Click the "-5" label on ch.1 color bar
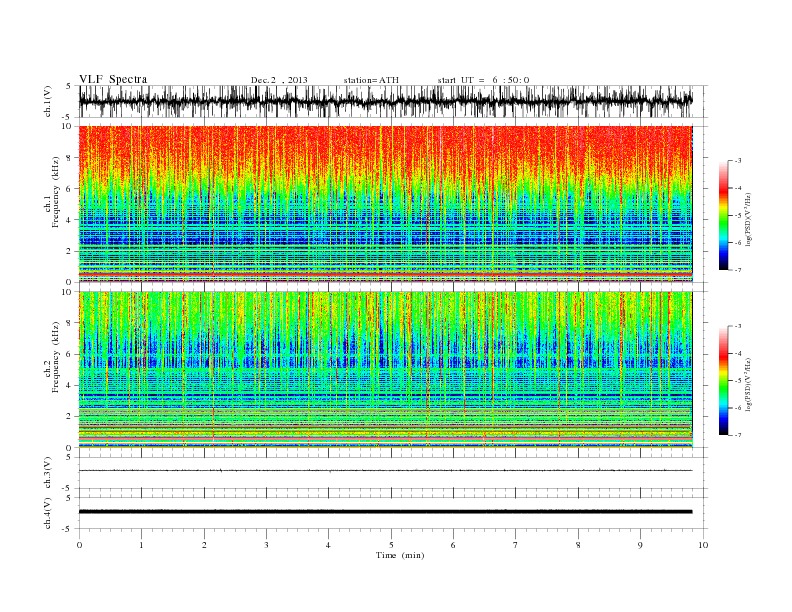 coord(737,215)
